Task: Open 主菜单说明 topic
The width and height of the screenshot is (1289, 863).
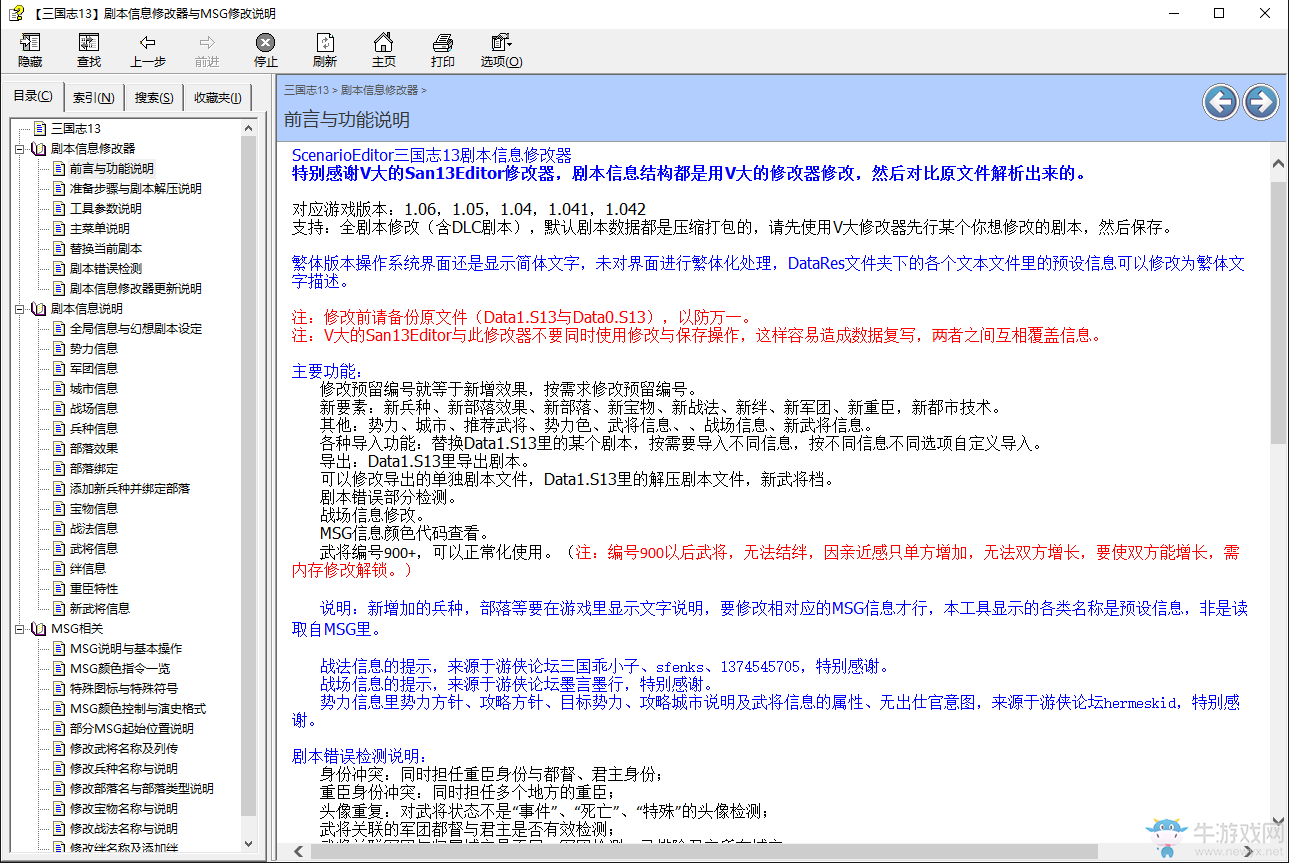Action: point(99,228)
